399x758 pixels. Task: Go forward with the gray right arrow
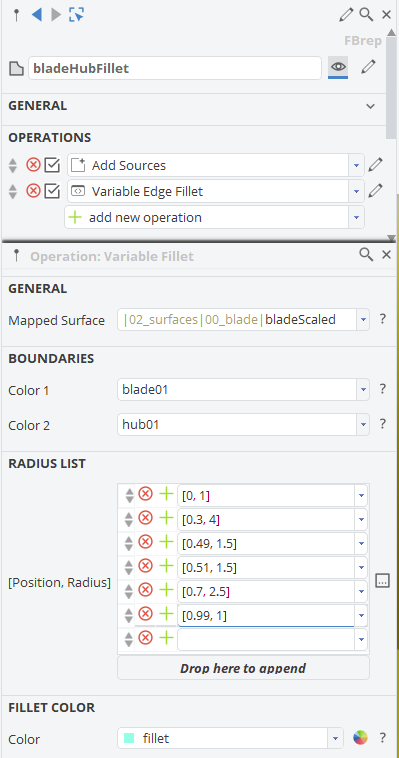point(56,15)
